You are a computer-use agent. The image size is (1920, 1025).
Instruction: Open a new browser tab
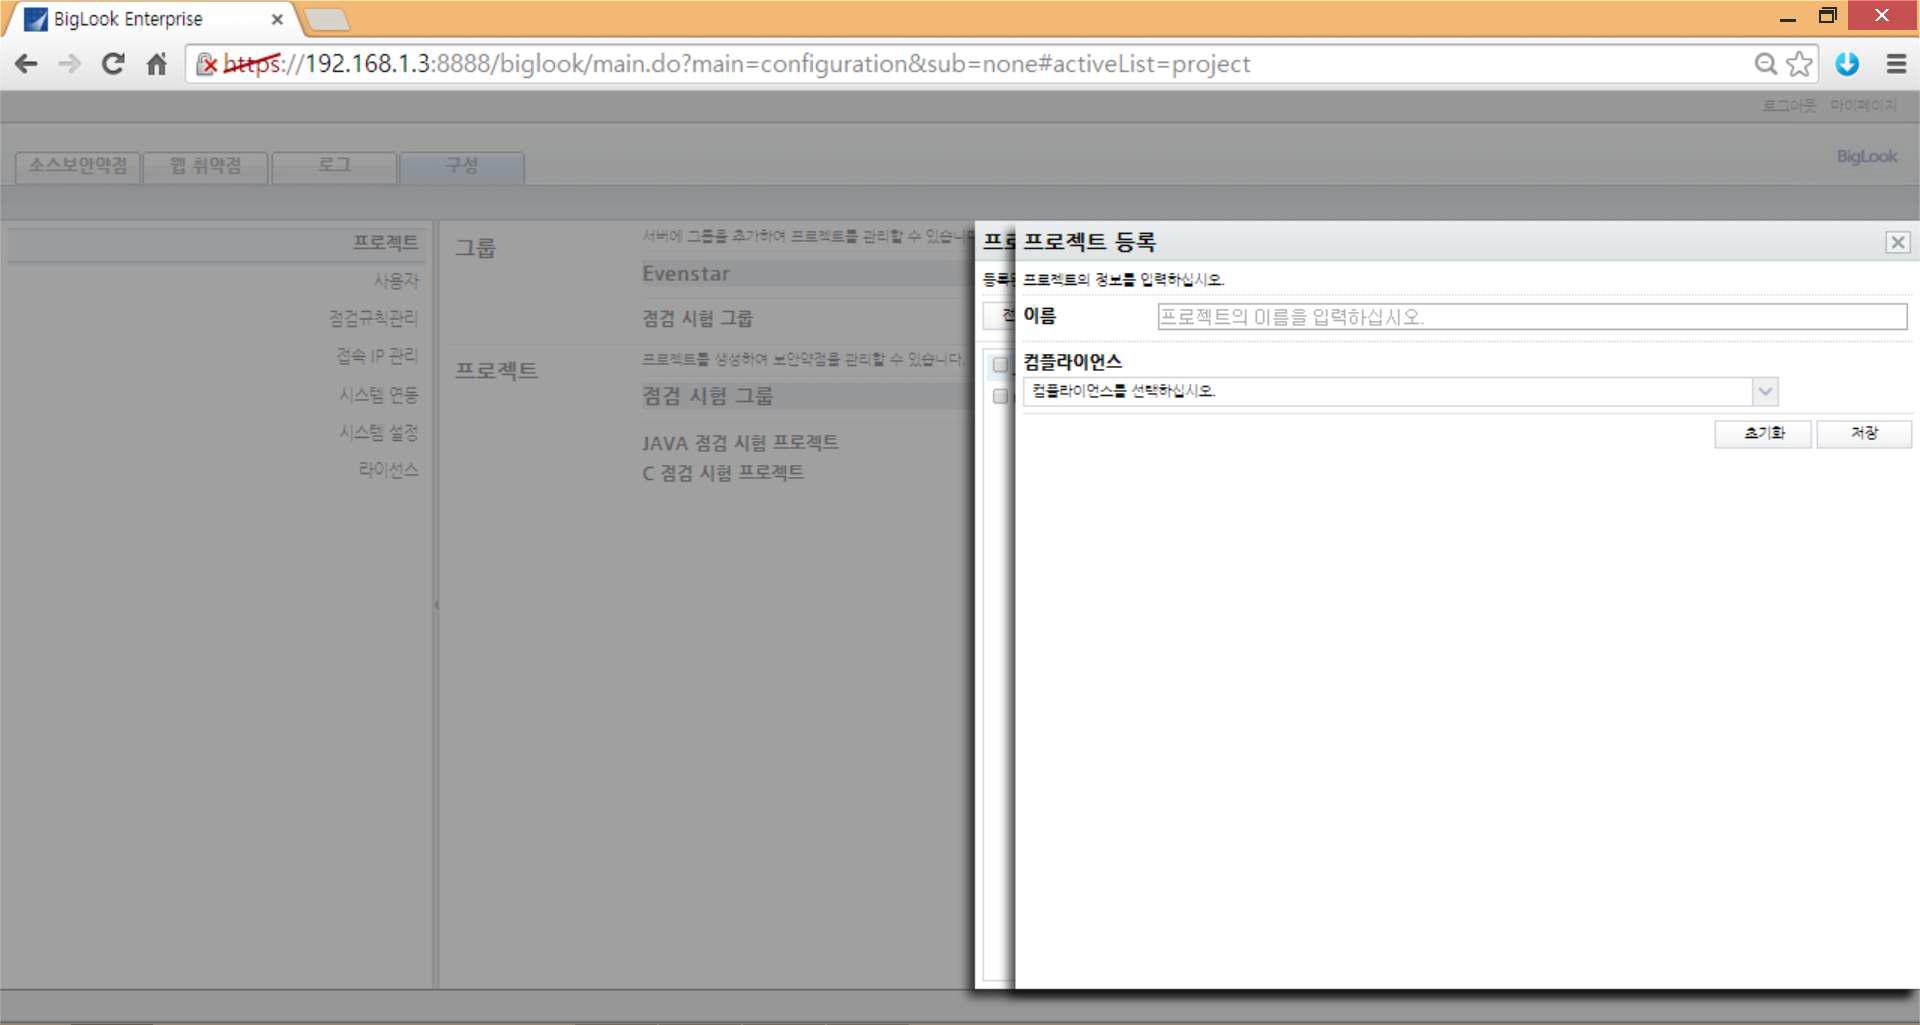[326, 19]
